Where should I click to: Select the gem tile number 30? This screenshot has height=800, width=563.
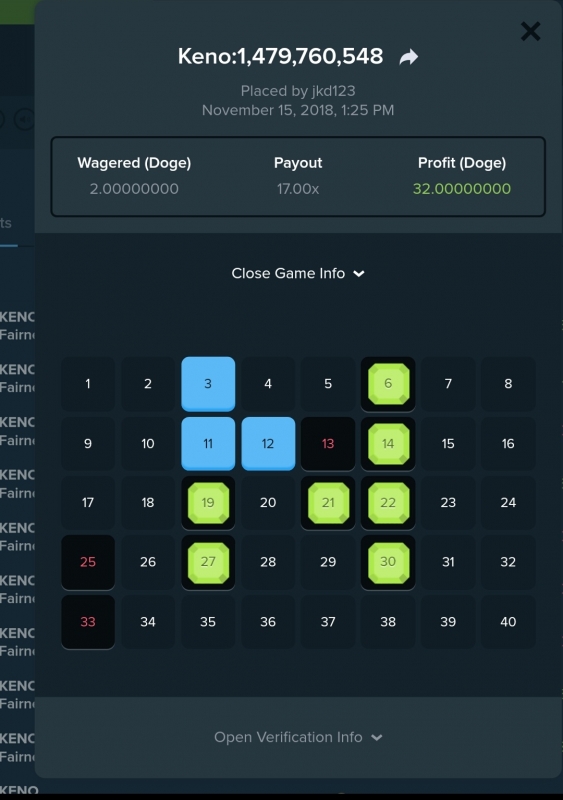point(388,562)
